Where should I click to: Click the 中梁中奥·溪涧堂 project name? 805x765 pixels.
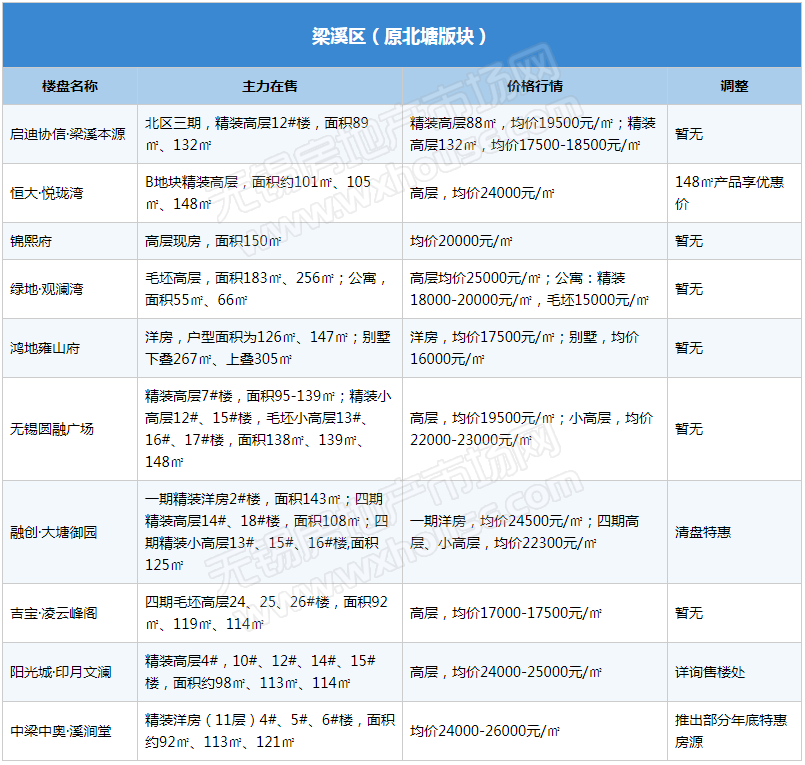(x=60, y=731)
